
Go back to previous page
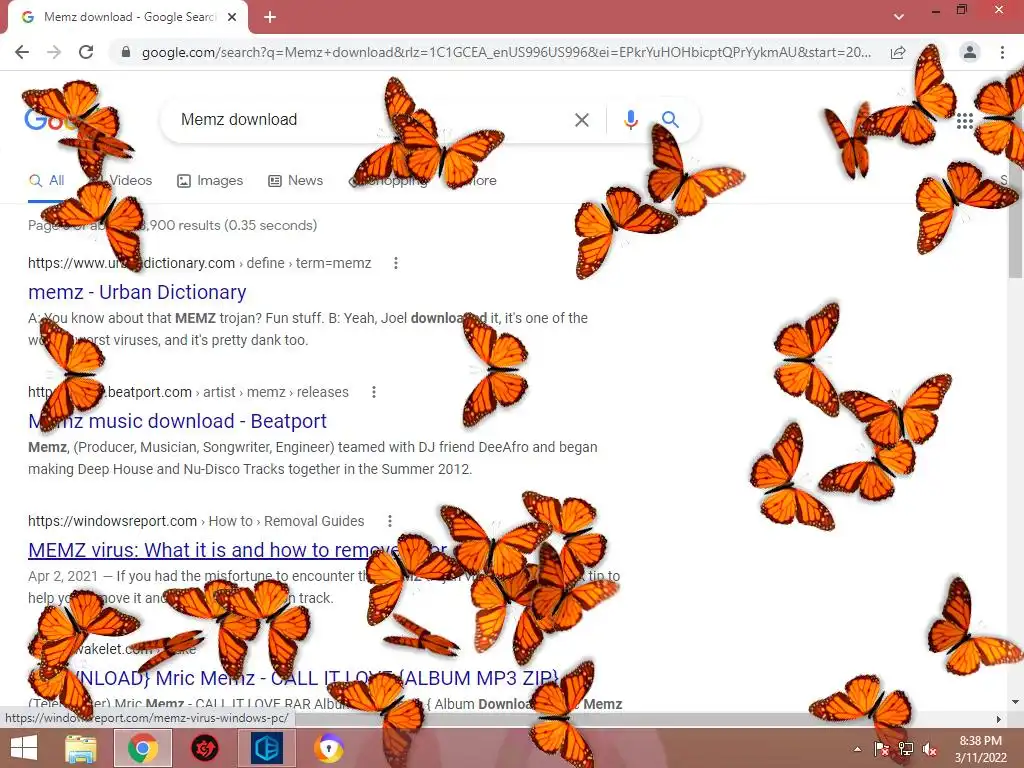pyautogui.click(x=22, y=52)
